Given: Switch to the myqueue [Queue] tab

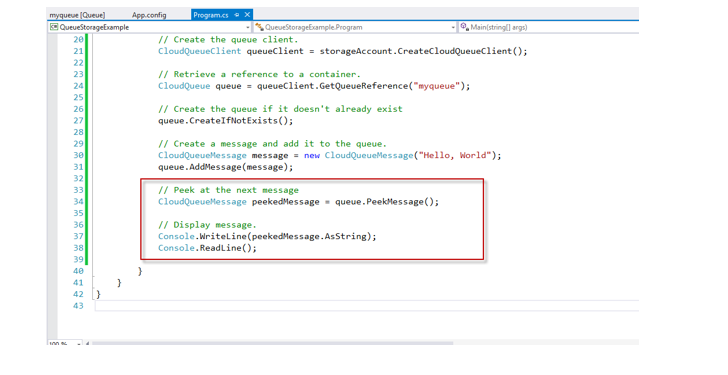Looking at the screenshot, I should [x=78, y=15].
